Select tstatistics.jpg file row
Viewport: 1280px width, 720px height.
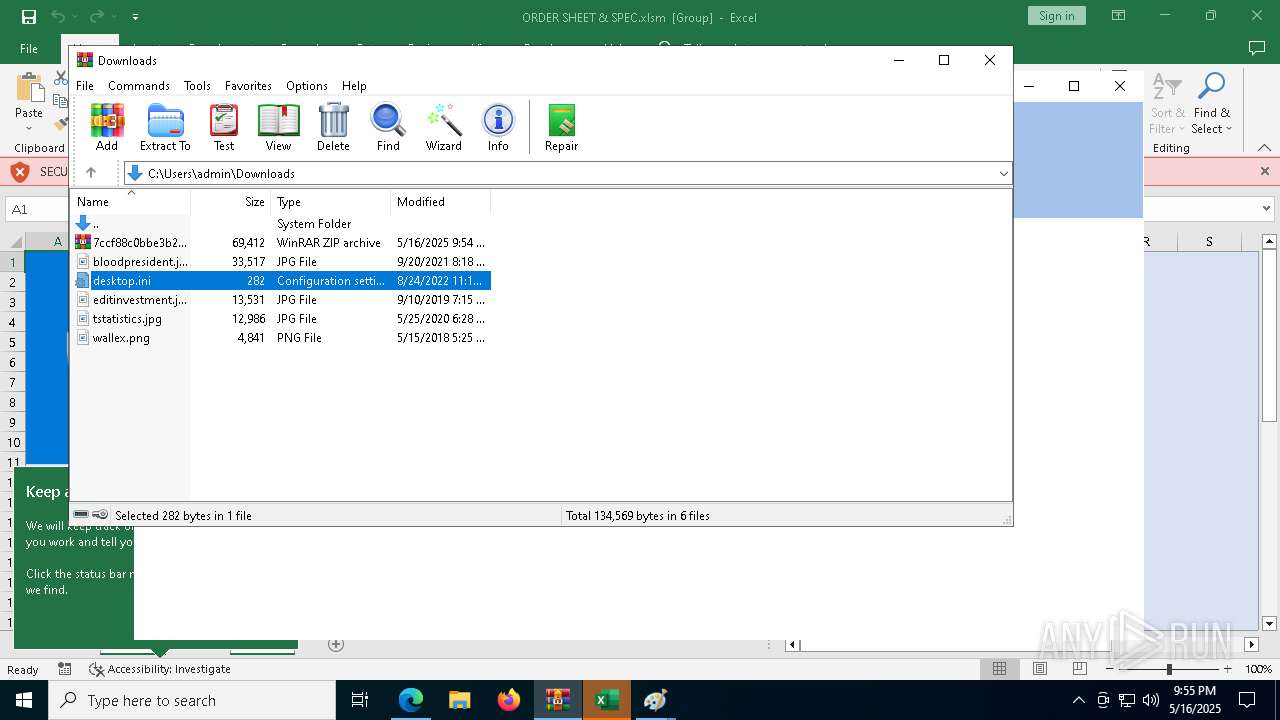tap(281, 319)
